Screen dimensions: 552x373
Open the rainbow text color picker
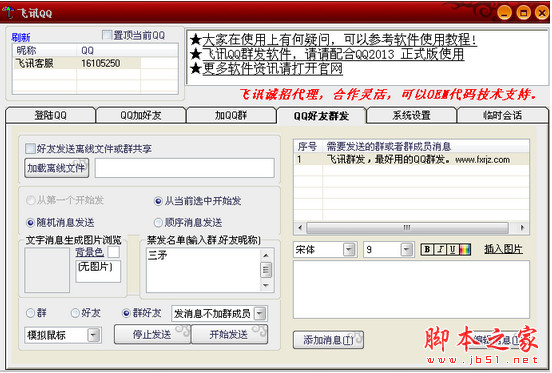[465, 250]
